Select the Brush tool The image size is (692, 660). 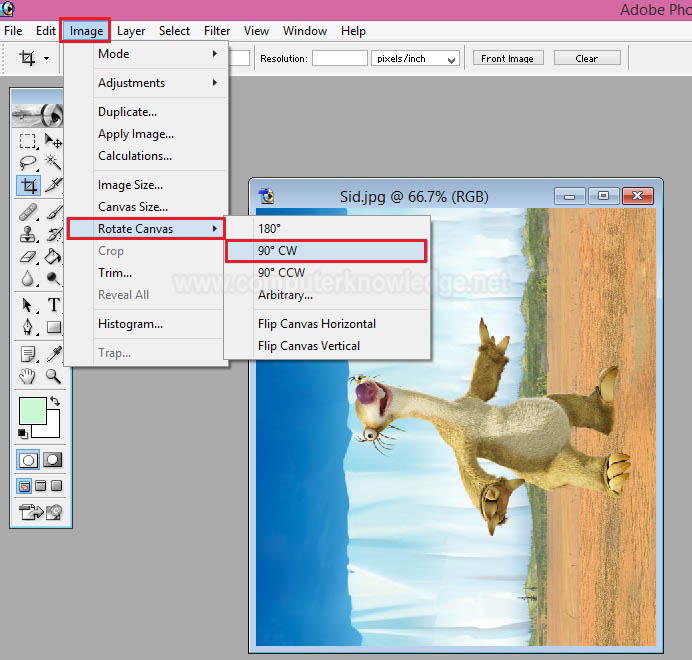click(x=53, y=212)
